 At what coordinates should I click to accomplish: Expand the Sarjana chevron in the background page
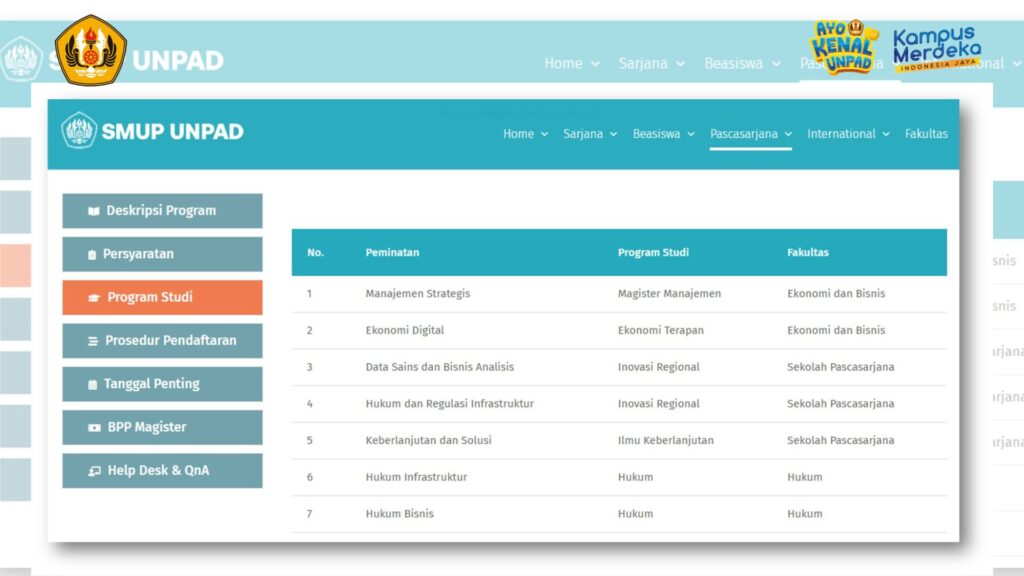coord(680,64)
